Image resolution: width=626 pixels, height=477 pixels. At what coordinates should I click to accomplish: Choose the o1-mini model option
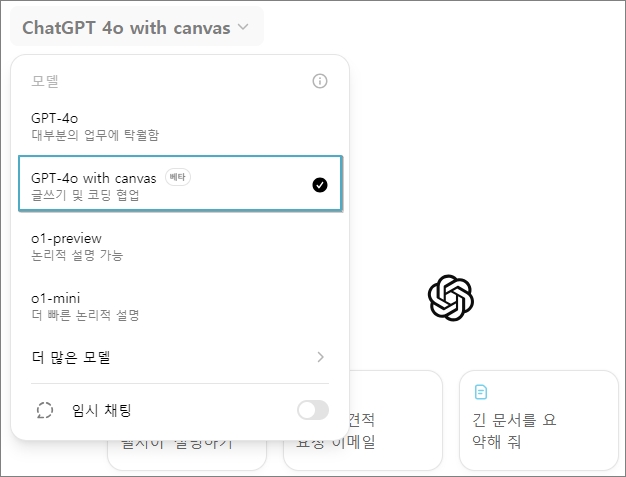pos(180,306)
